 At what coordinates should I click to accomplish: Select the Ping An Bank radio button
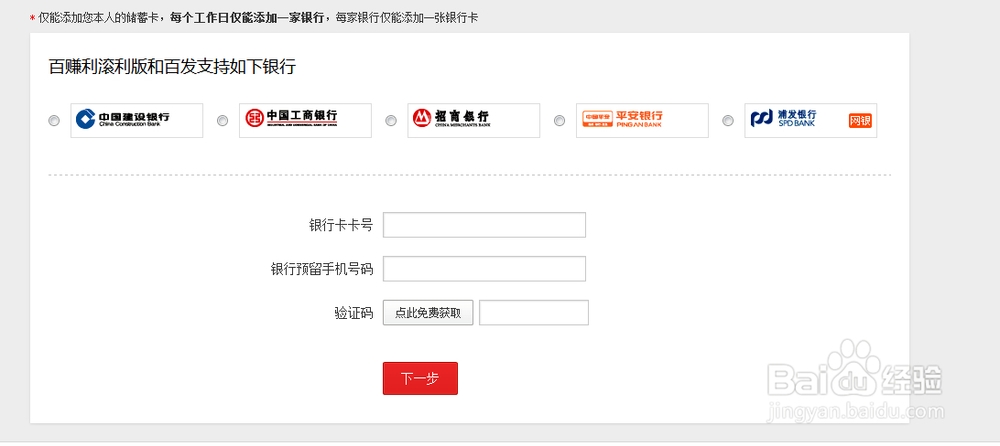[x=559, y=121]
